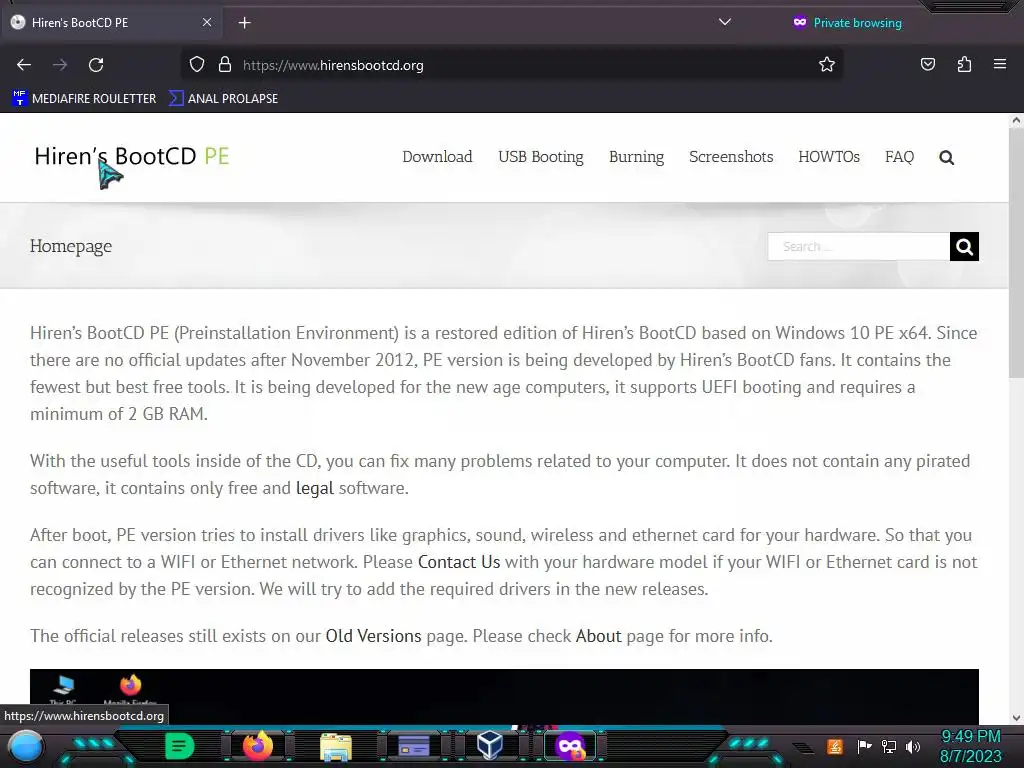Open the blue window app in taskbar
Viewport: 1024px width, 768px height.
[x=414, y=746]
